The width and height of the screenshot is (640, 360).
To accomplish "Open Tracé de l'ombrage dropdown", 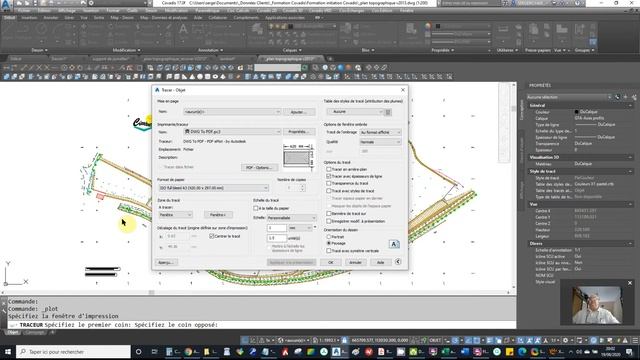I will coord(380,132).
